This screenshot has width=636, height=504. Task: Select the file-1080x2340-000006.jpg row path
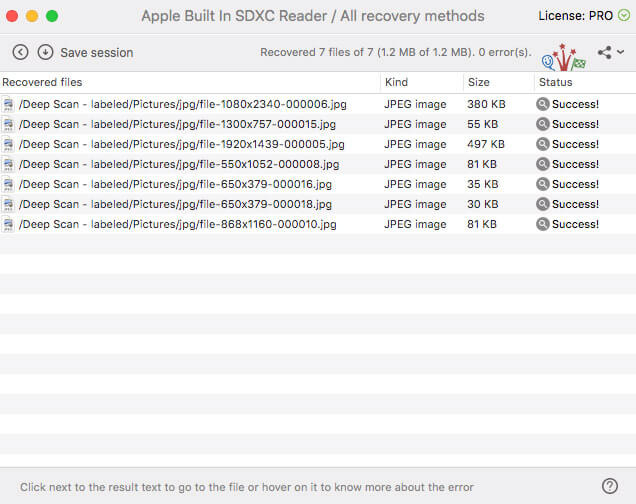183,104
